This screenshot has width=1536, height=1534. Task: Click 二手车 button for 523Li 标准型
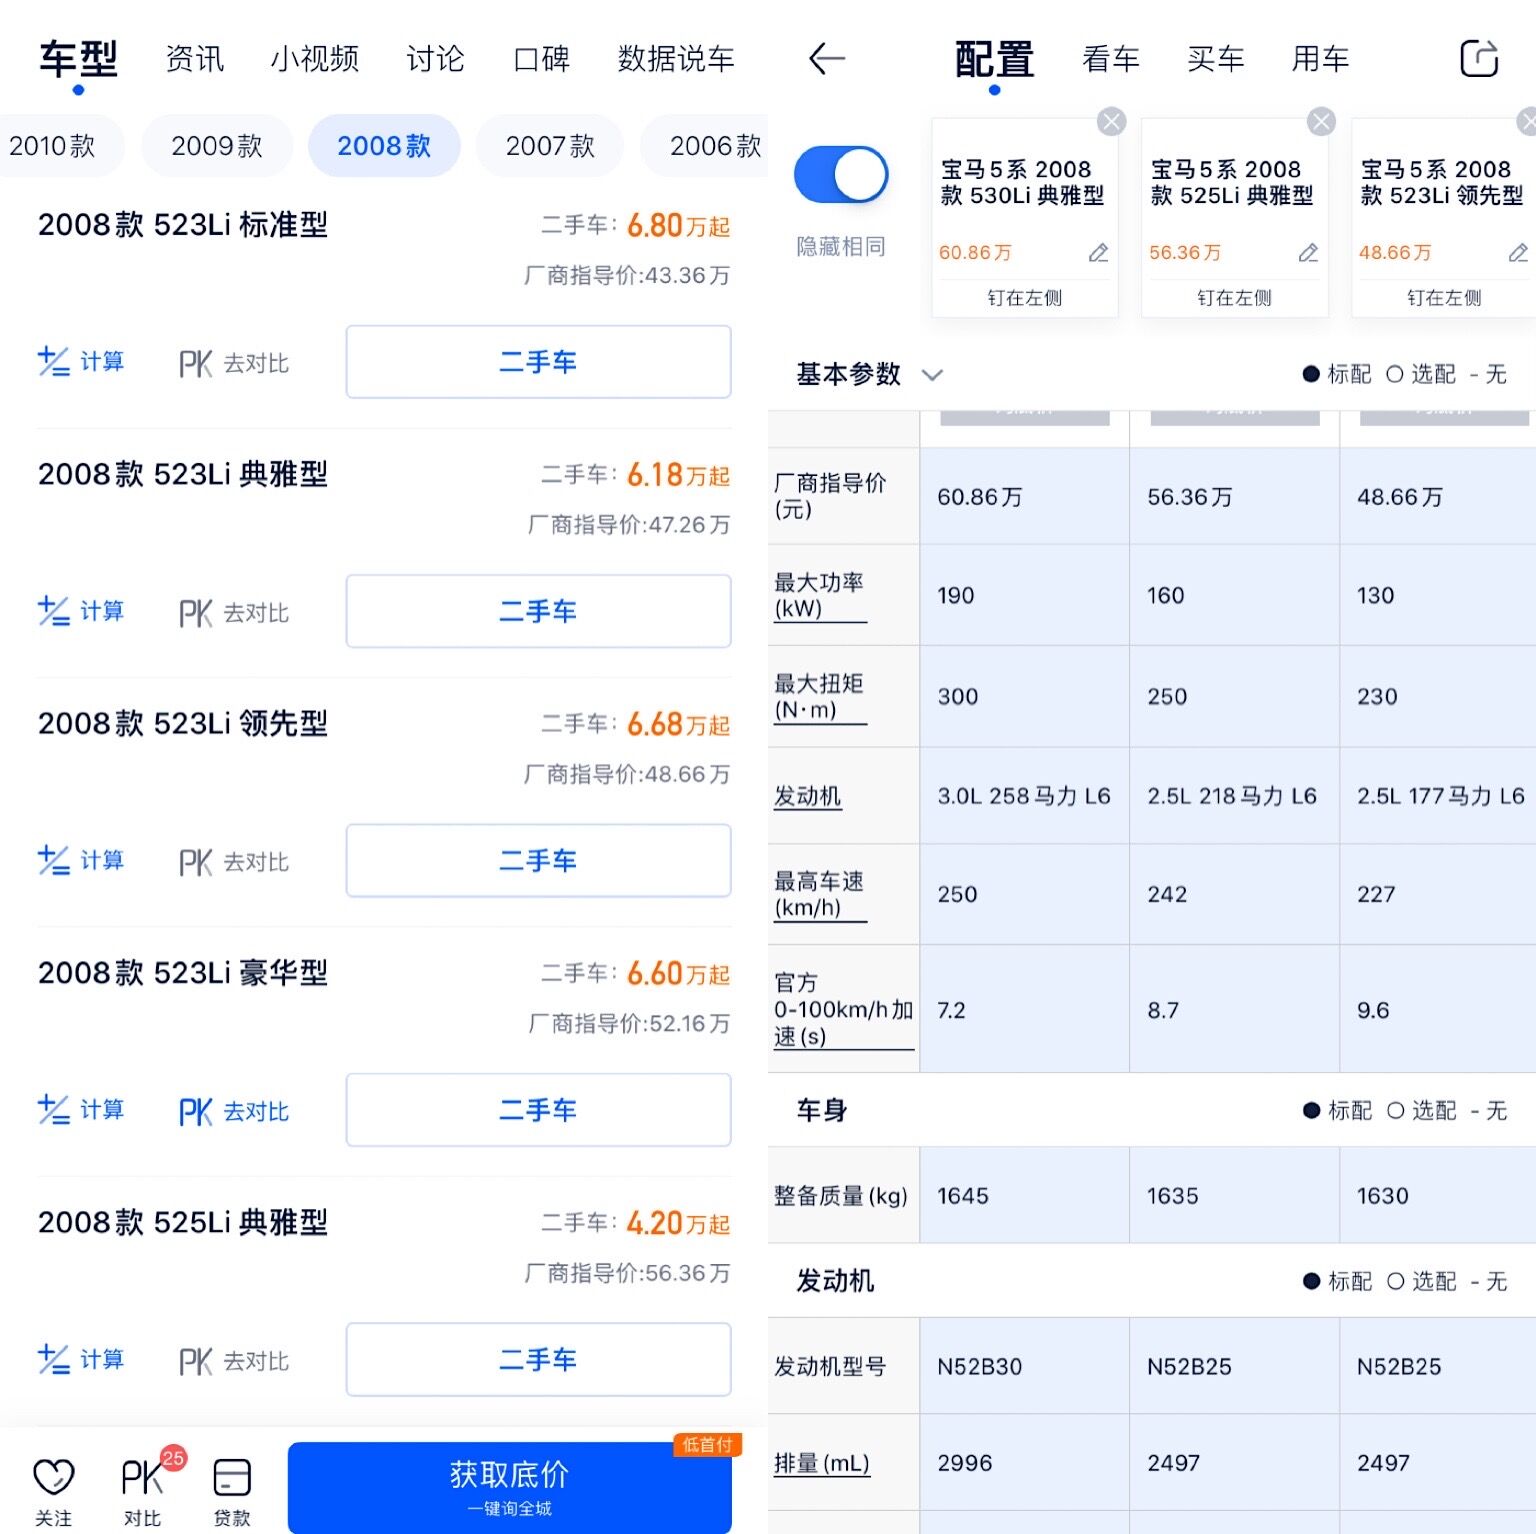(538, 361)
